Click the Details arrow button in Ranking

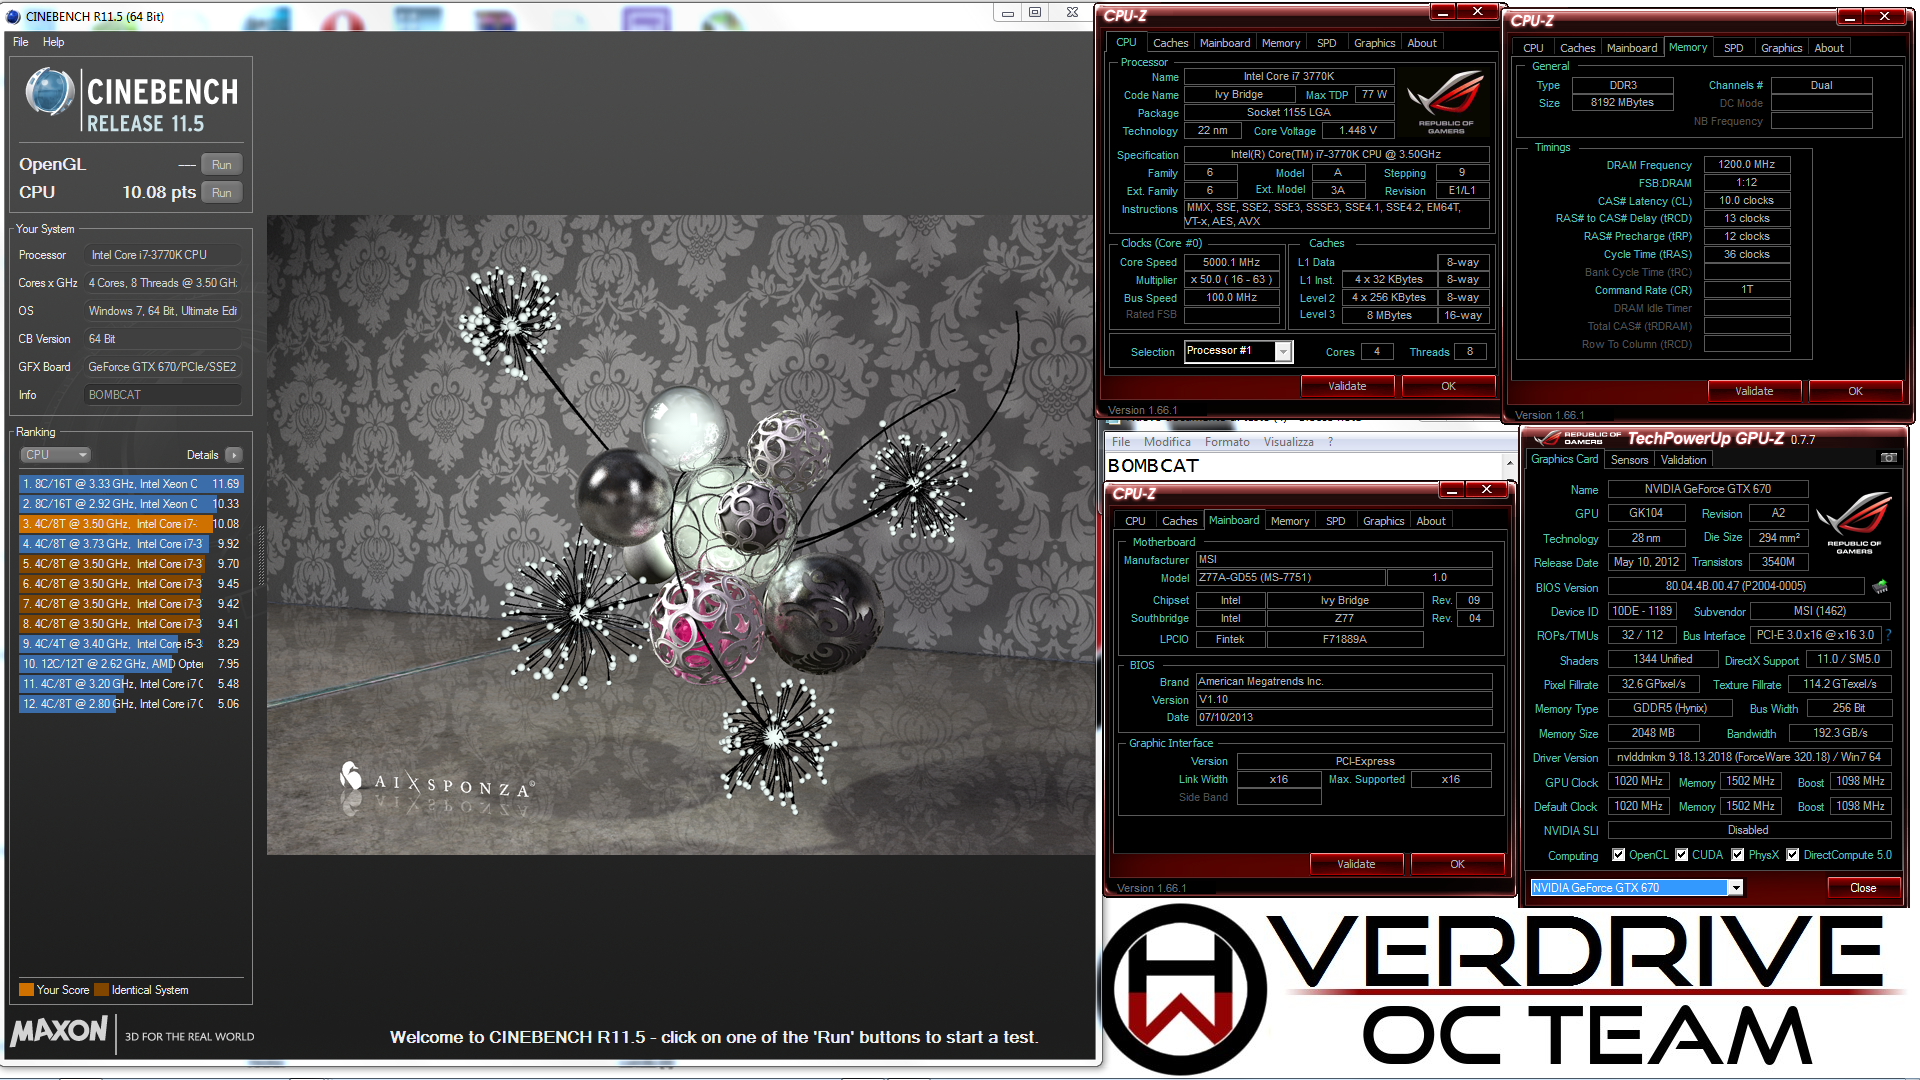pyautogui.click(x=234, y=455)
